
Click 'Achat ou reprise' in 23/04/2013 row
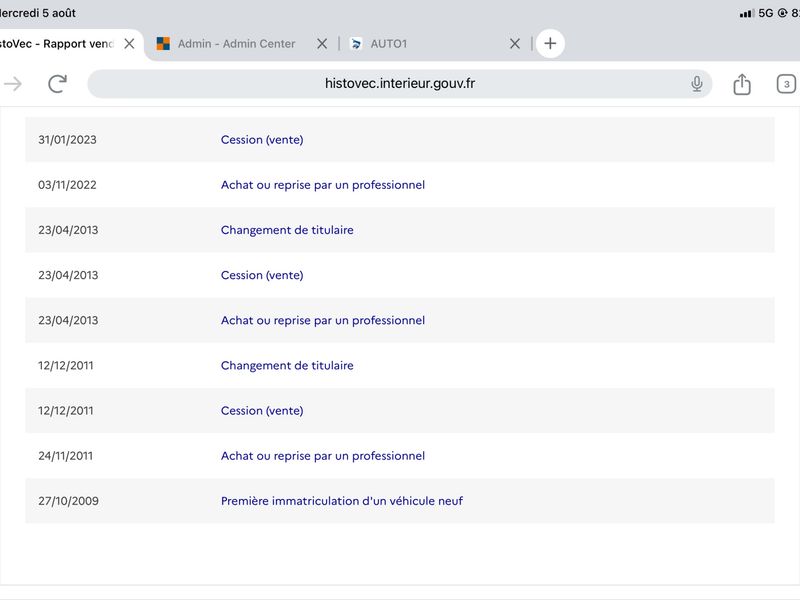click(x=322, y=320)
